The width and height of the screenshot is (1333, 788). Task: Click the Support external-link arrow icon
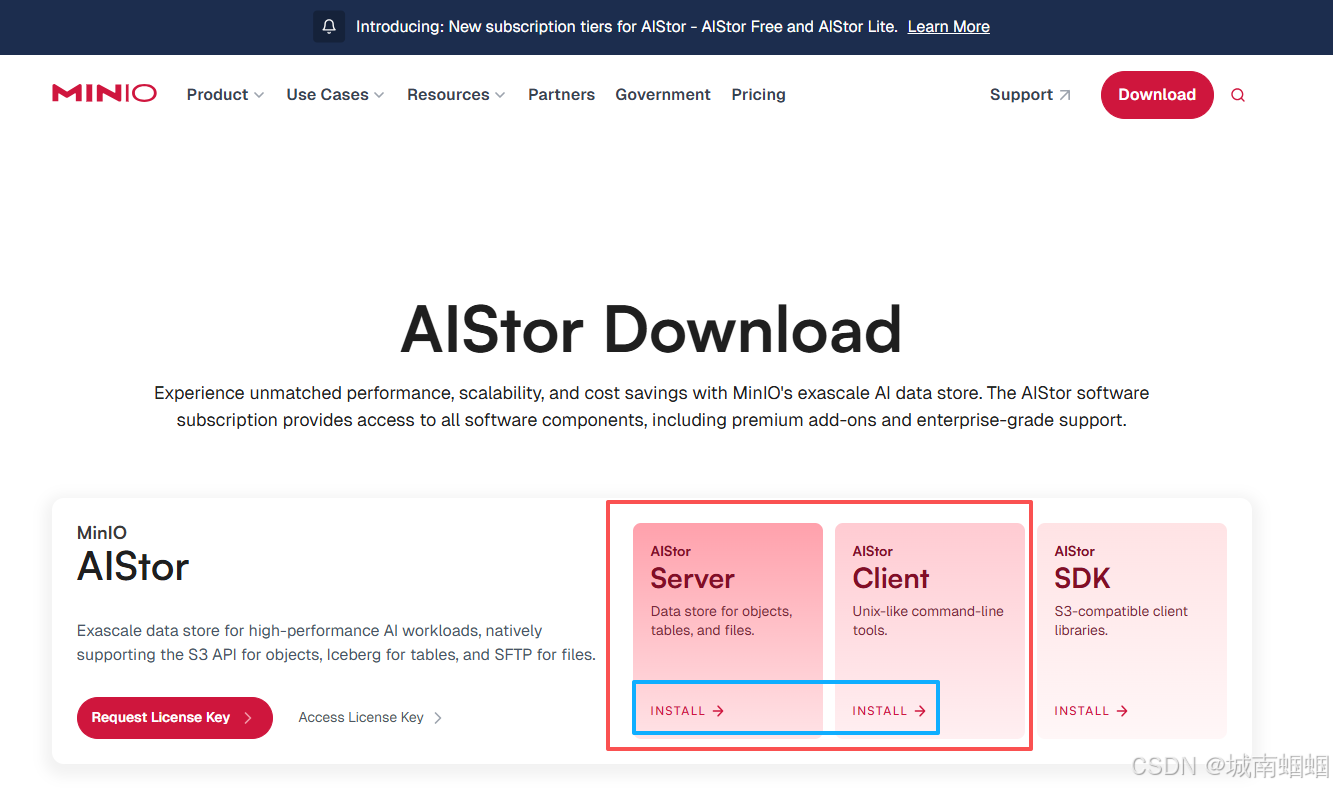[x=1065, y=95]
